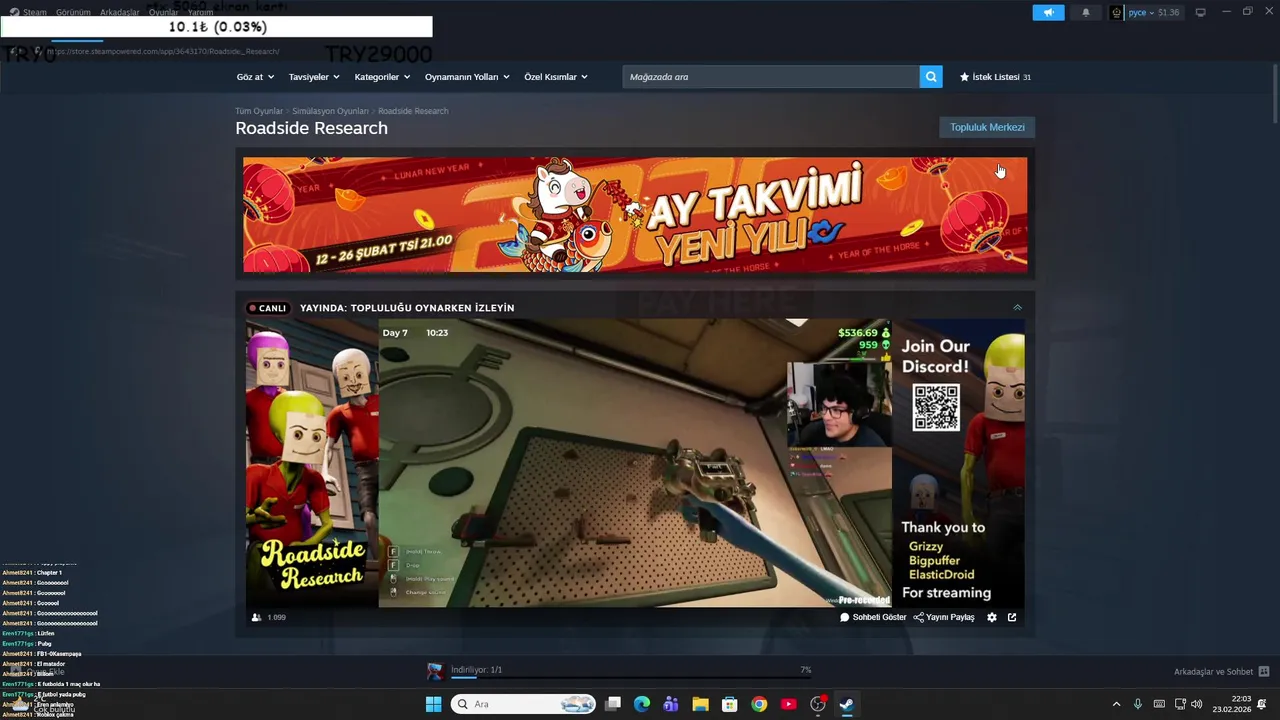Screen dimensions: 1280x720
Task: Open the clock and date in the taskbar
Action: [x=1232, y=704]
